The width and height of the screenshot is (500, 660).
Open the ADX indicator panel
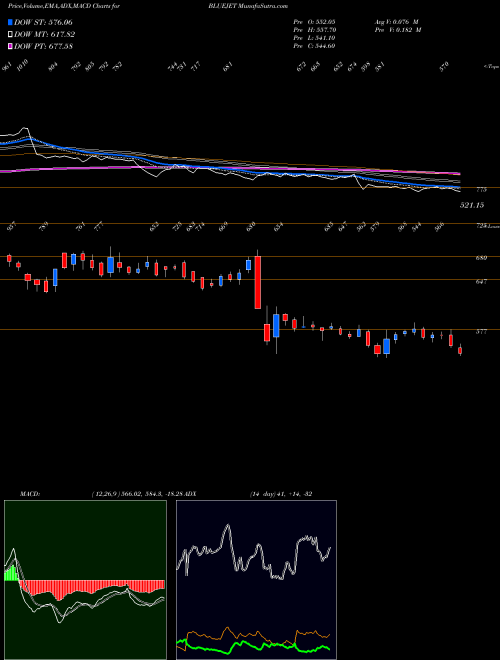tap(256, 580)
